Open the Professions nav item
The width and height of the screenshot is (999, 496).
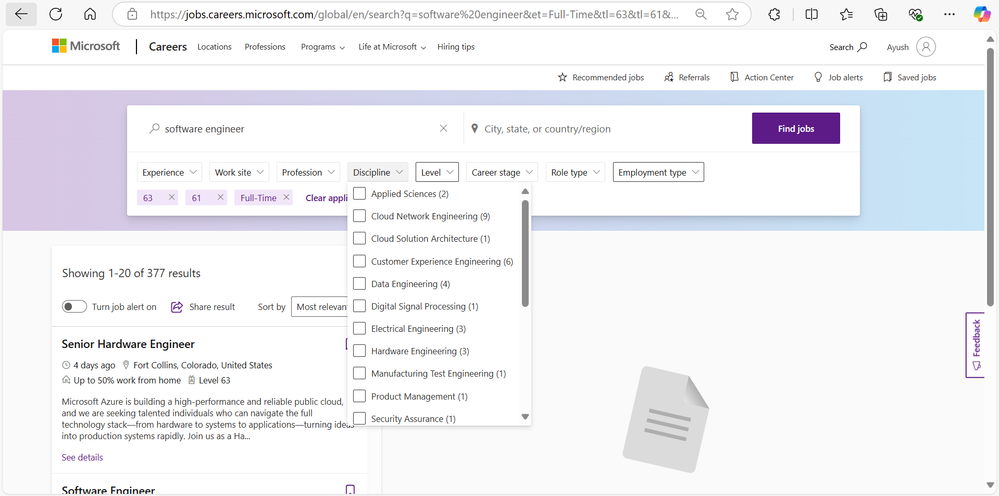click(x=265, y=46)
